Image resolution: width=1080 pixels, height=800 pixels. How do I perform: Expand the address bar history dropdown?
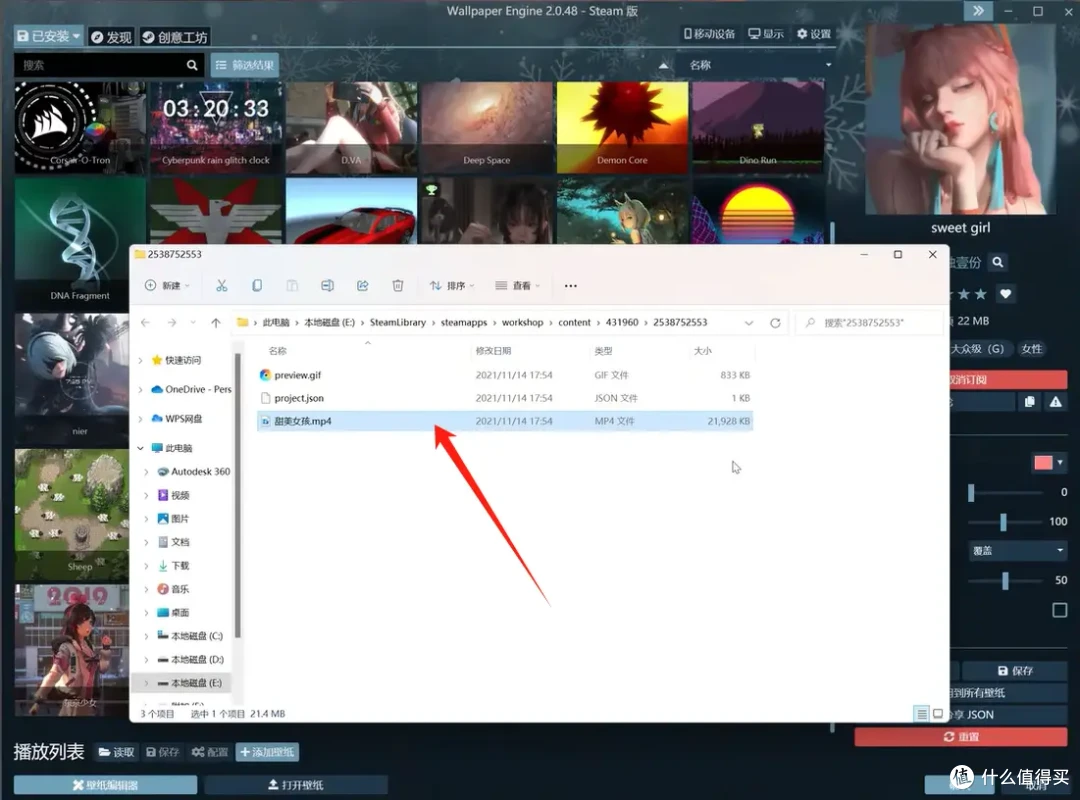coord(749,322)
